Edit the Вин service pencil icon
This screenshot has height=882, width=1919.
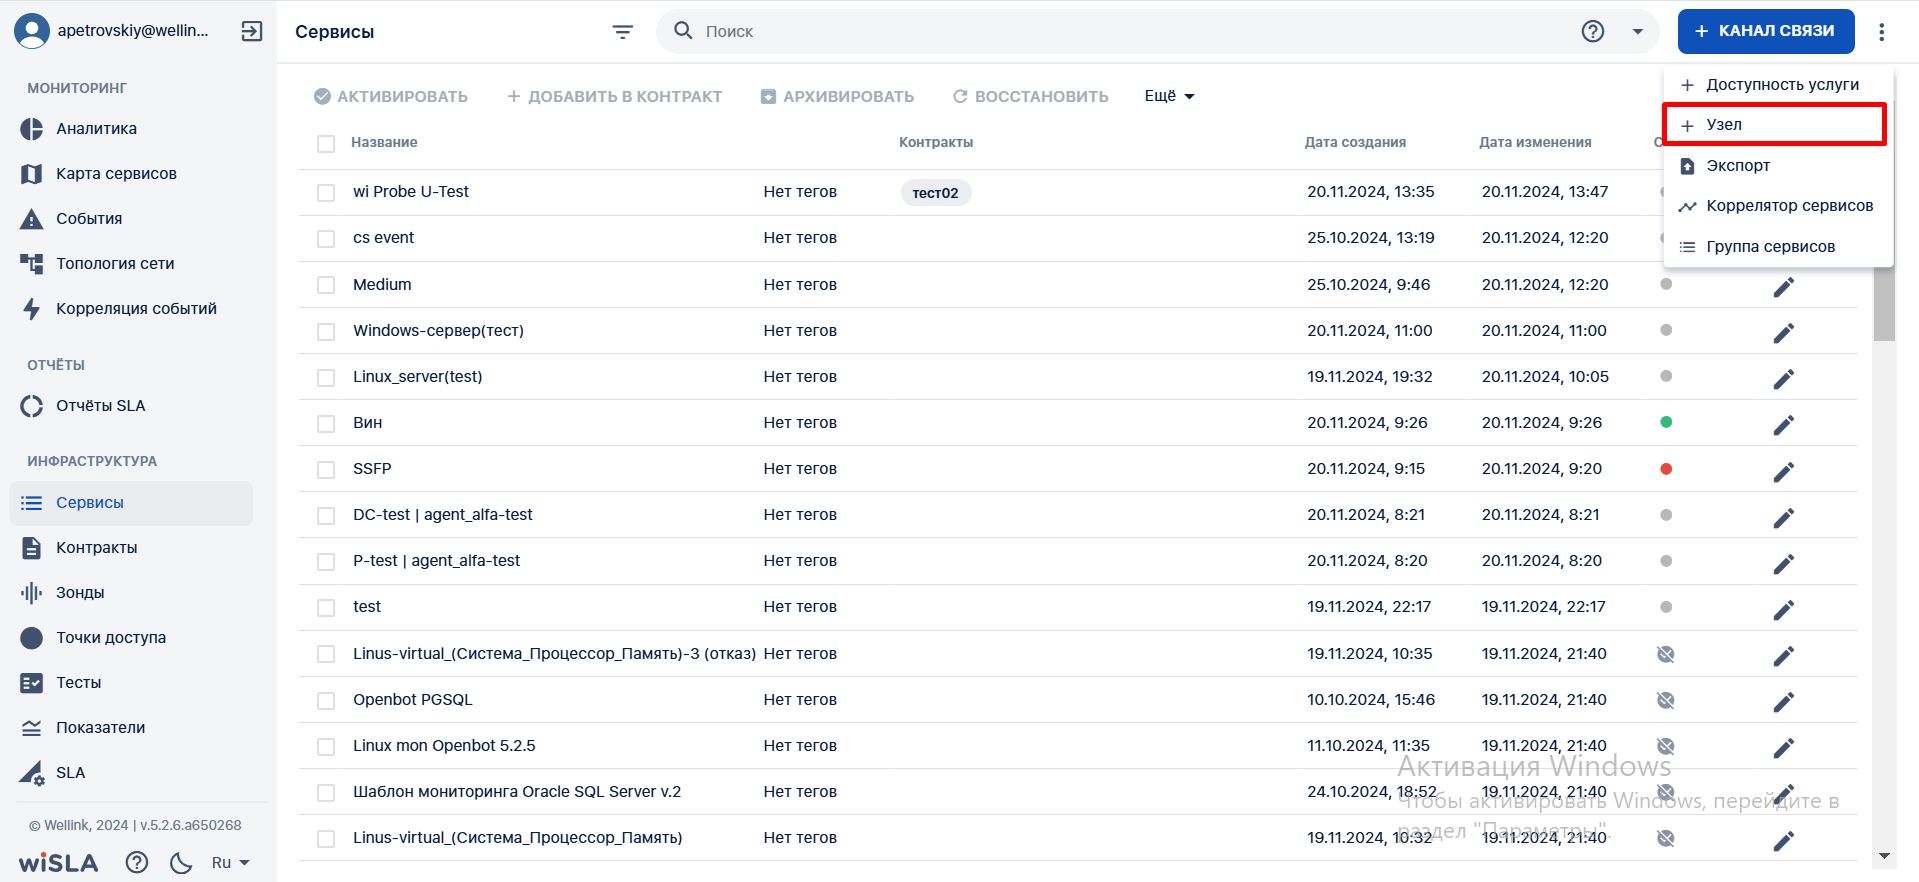coord(1784,425)
